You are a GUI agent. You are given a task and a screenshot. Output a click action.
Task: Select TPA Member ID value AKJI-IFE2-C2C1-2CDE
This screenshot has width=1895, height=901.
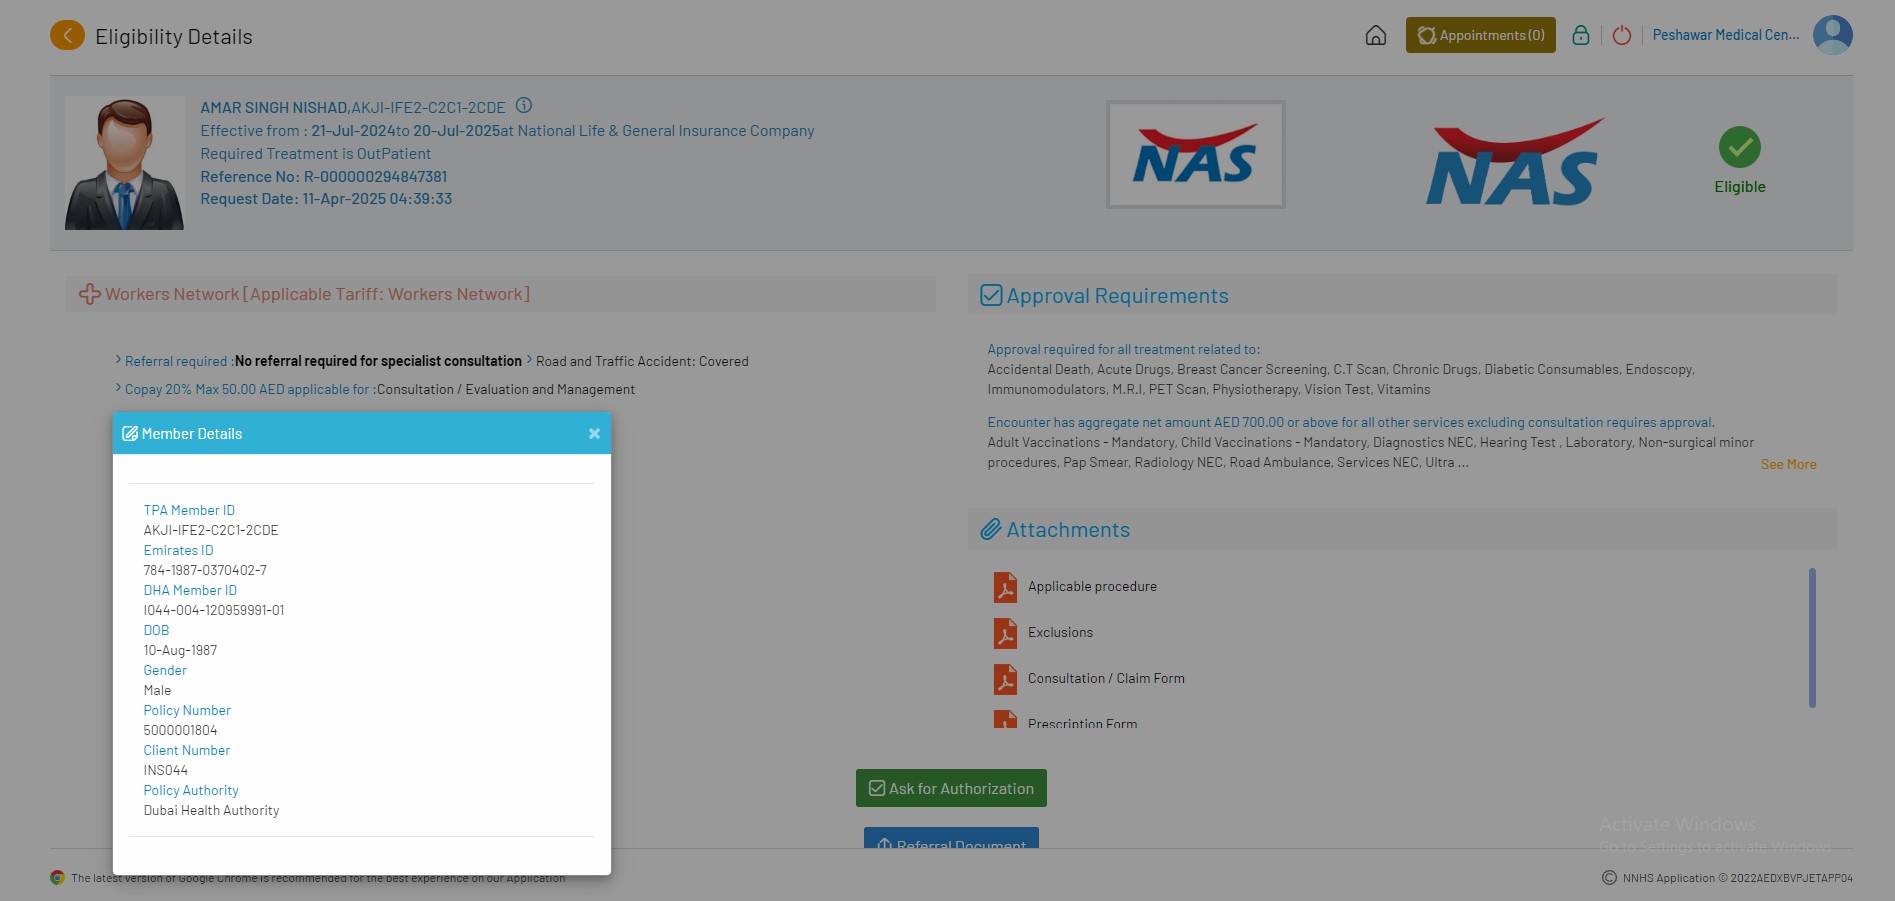pyautogui.click(x=211, y=530)
